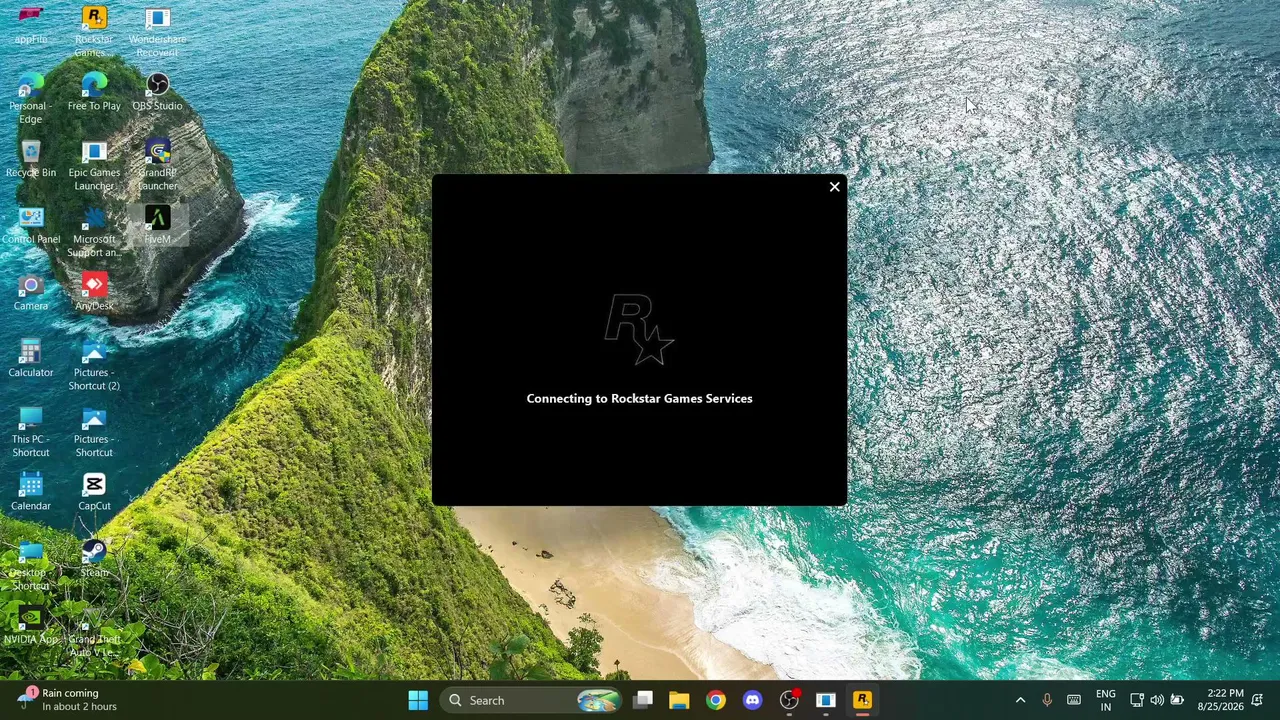The image size is (1280, 720).
Task: Select the Free To Play desktop shortcut
Action: [94, 92]
